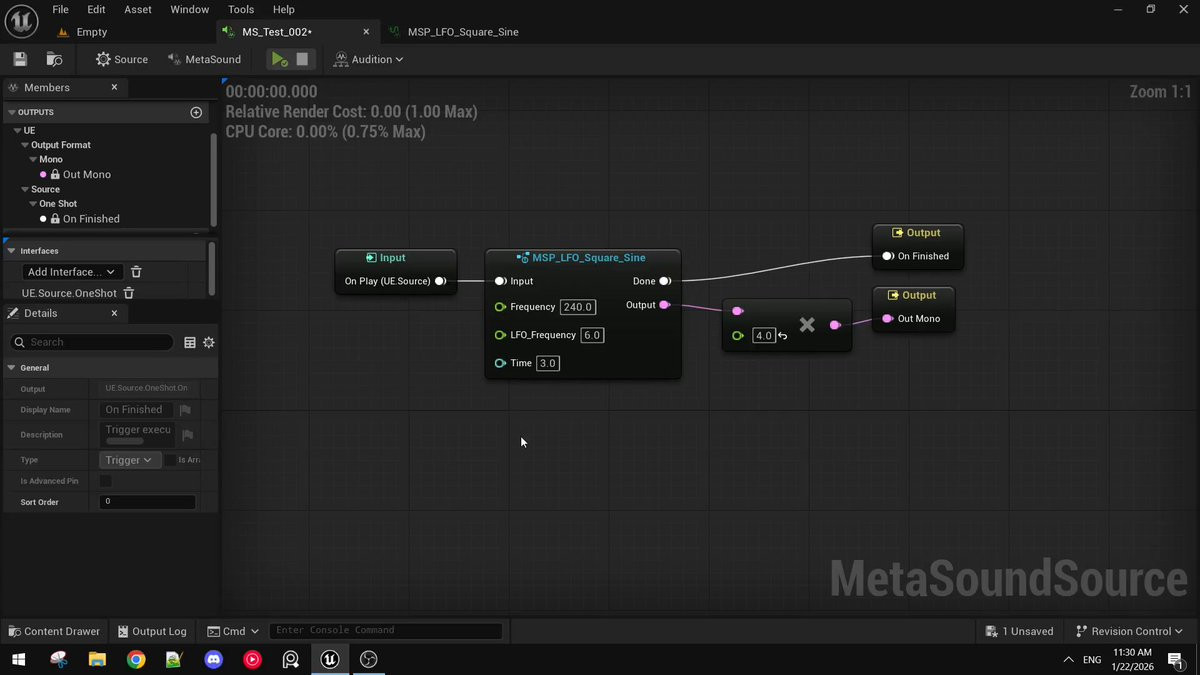
Task: Open the Cmd console type dropdown
Action: [233, 631]
